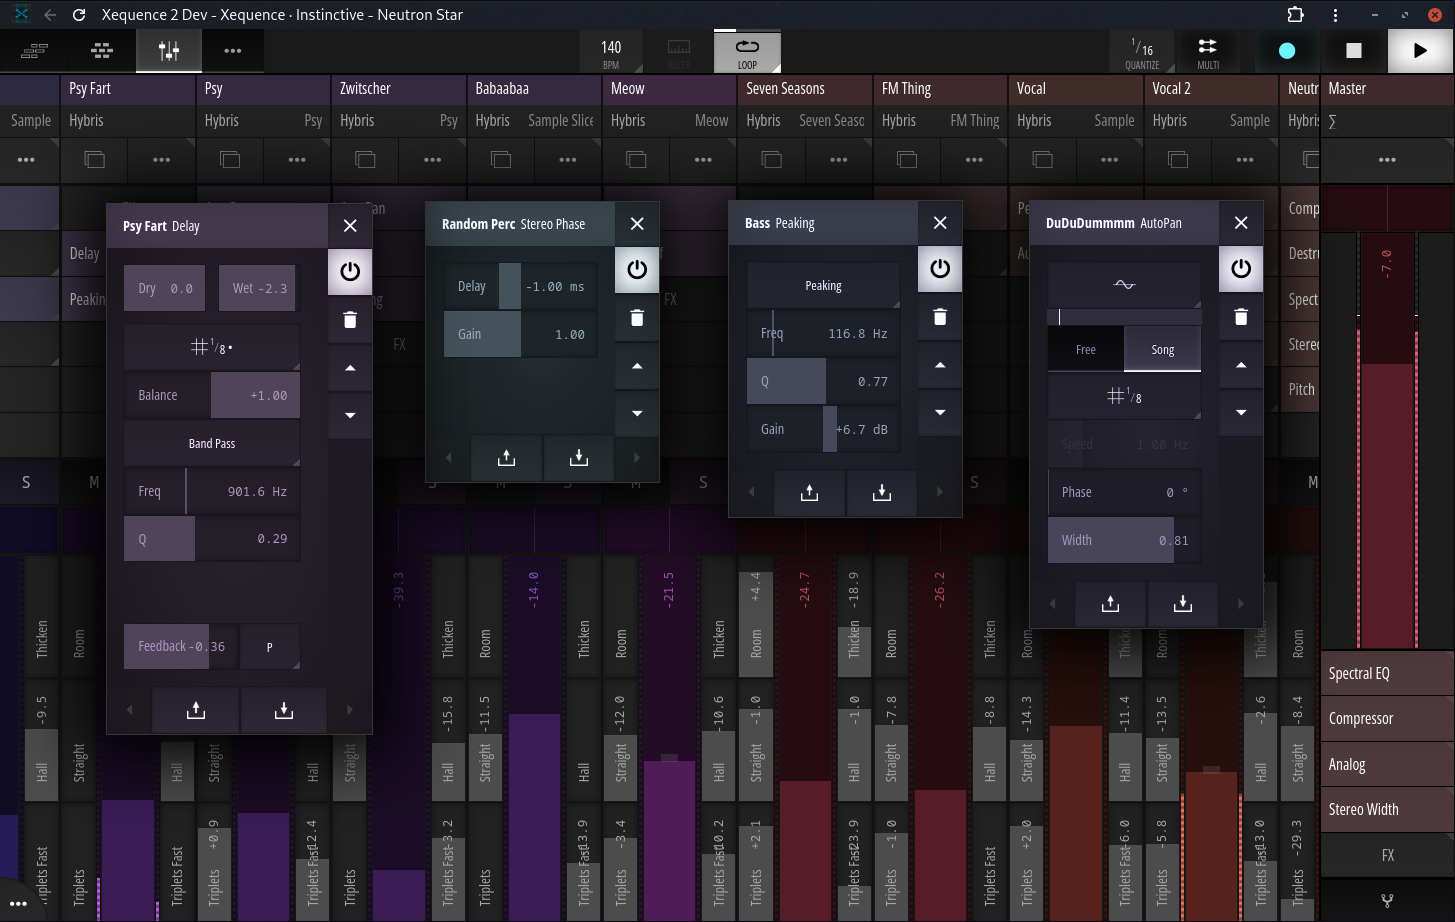The width and height of the screenshot is (1455, 922).
Task: Click the browser extensions puzzle icon
Action: [x=1295, y=15]
